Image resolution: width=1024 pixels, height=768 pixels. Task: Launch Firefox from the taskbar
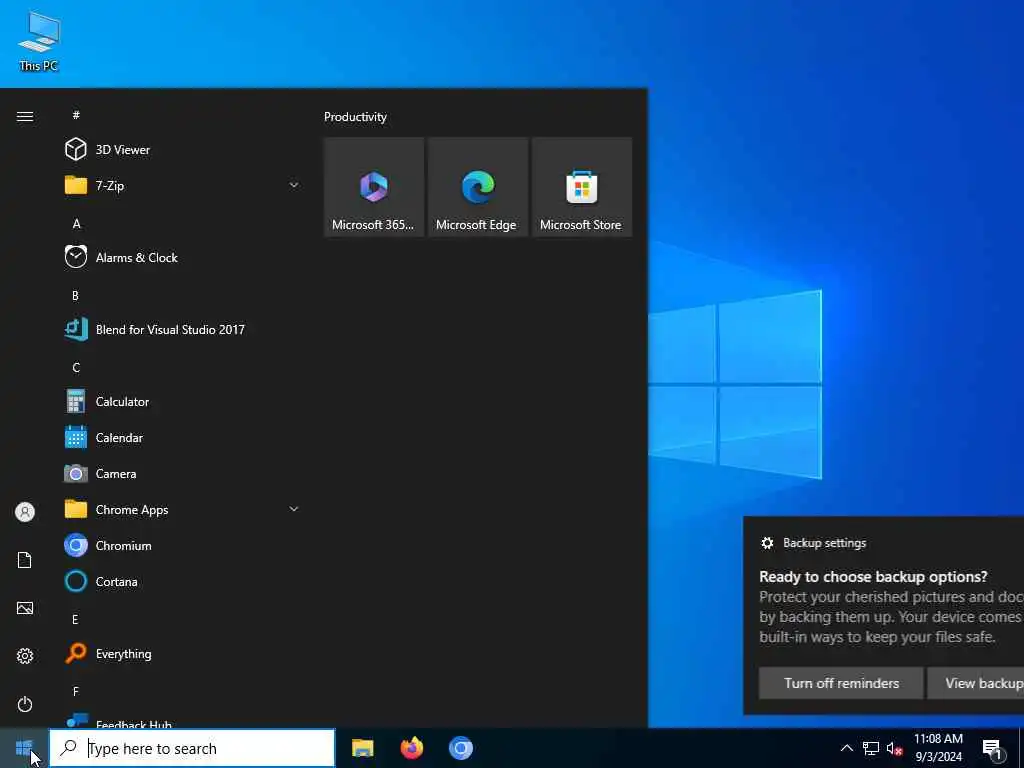(411, 748)
